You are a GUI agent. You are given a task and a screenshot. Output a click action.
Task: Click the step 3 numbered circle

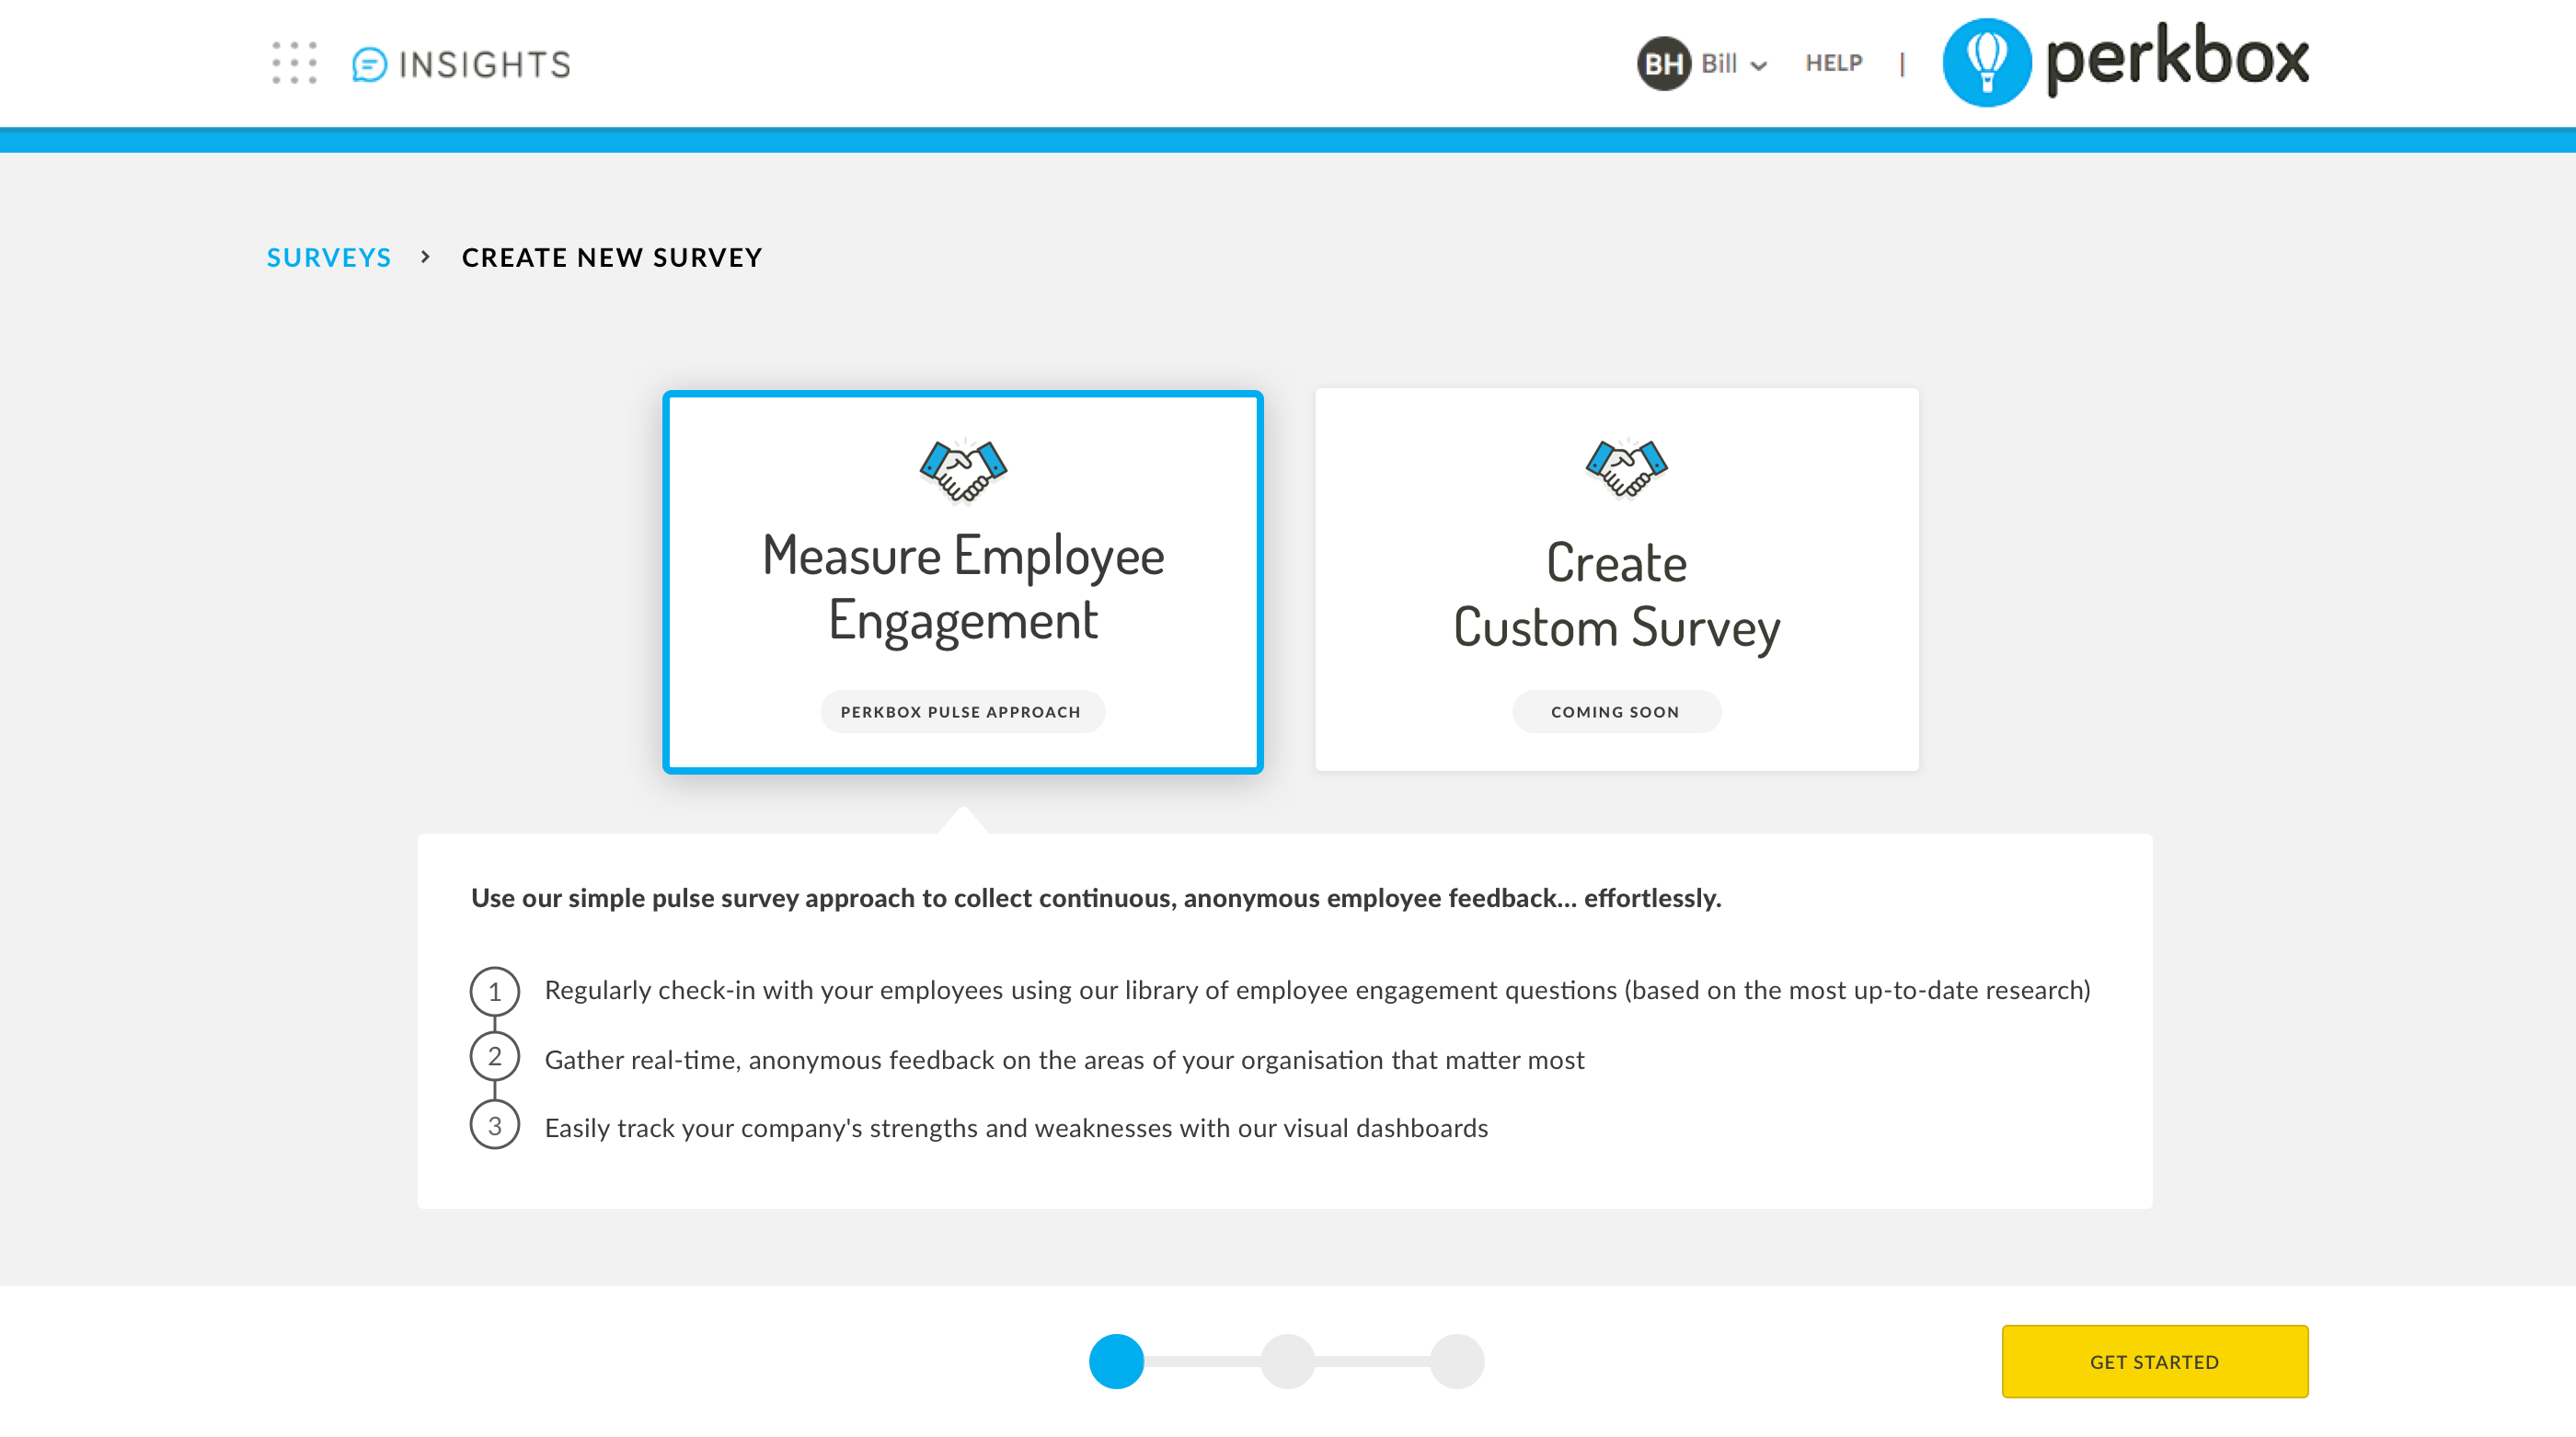(494, 1125)
